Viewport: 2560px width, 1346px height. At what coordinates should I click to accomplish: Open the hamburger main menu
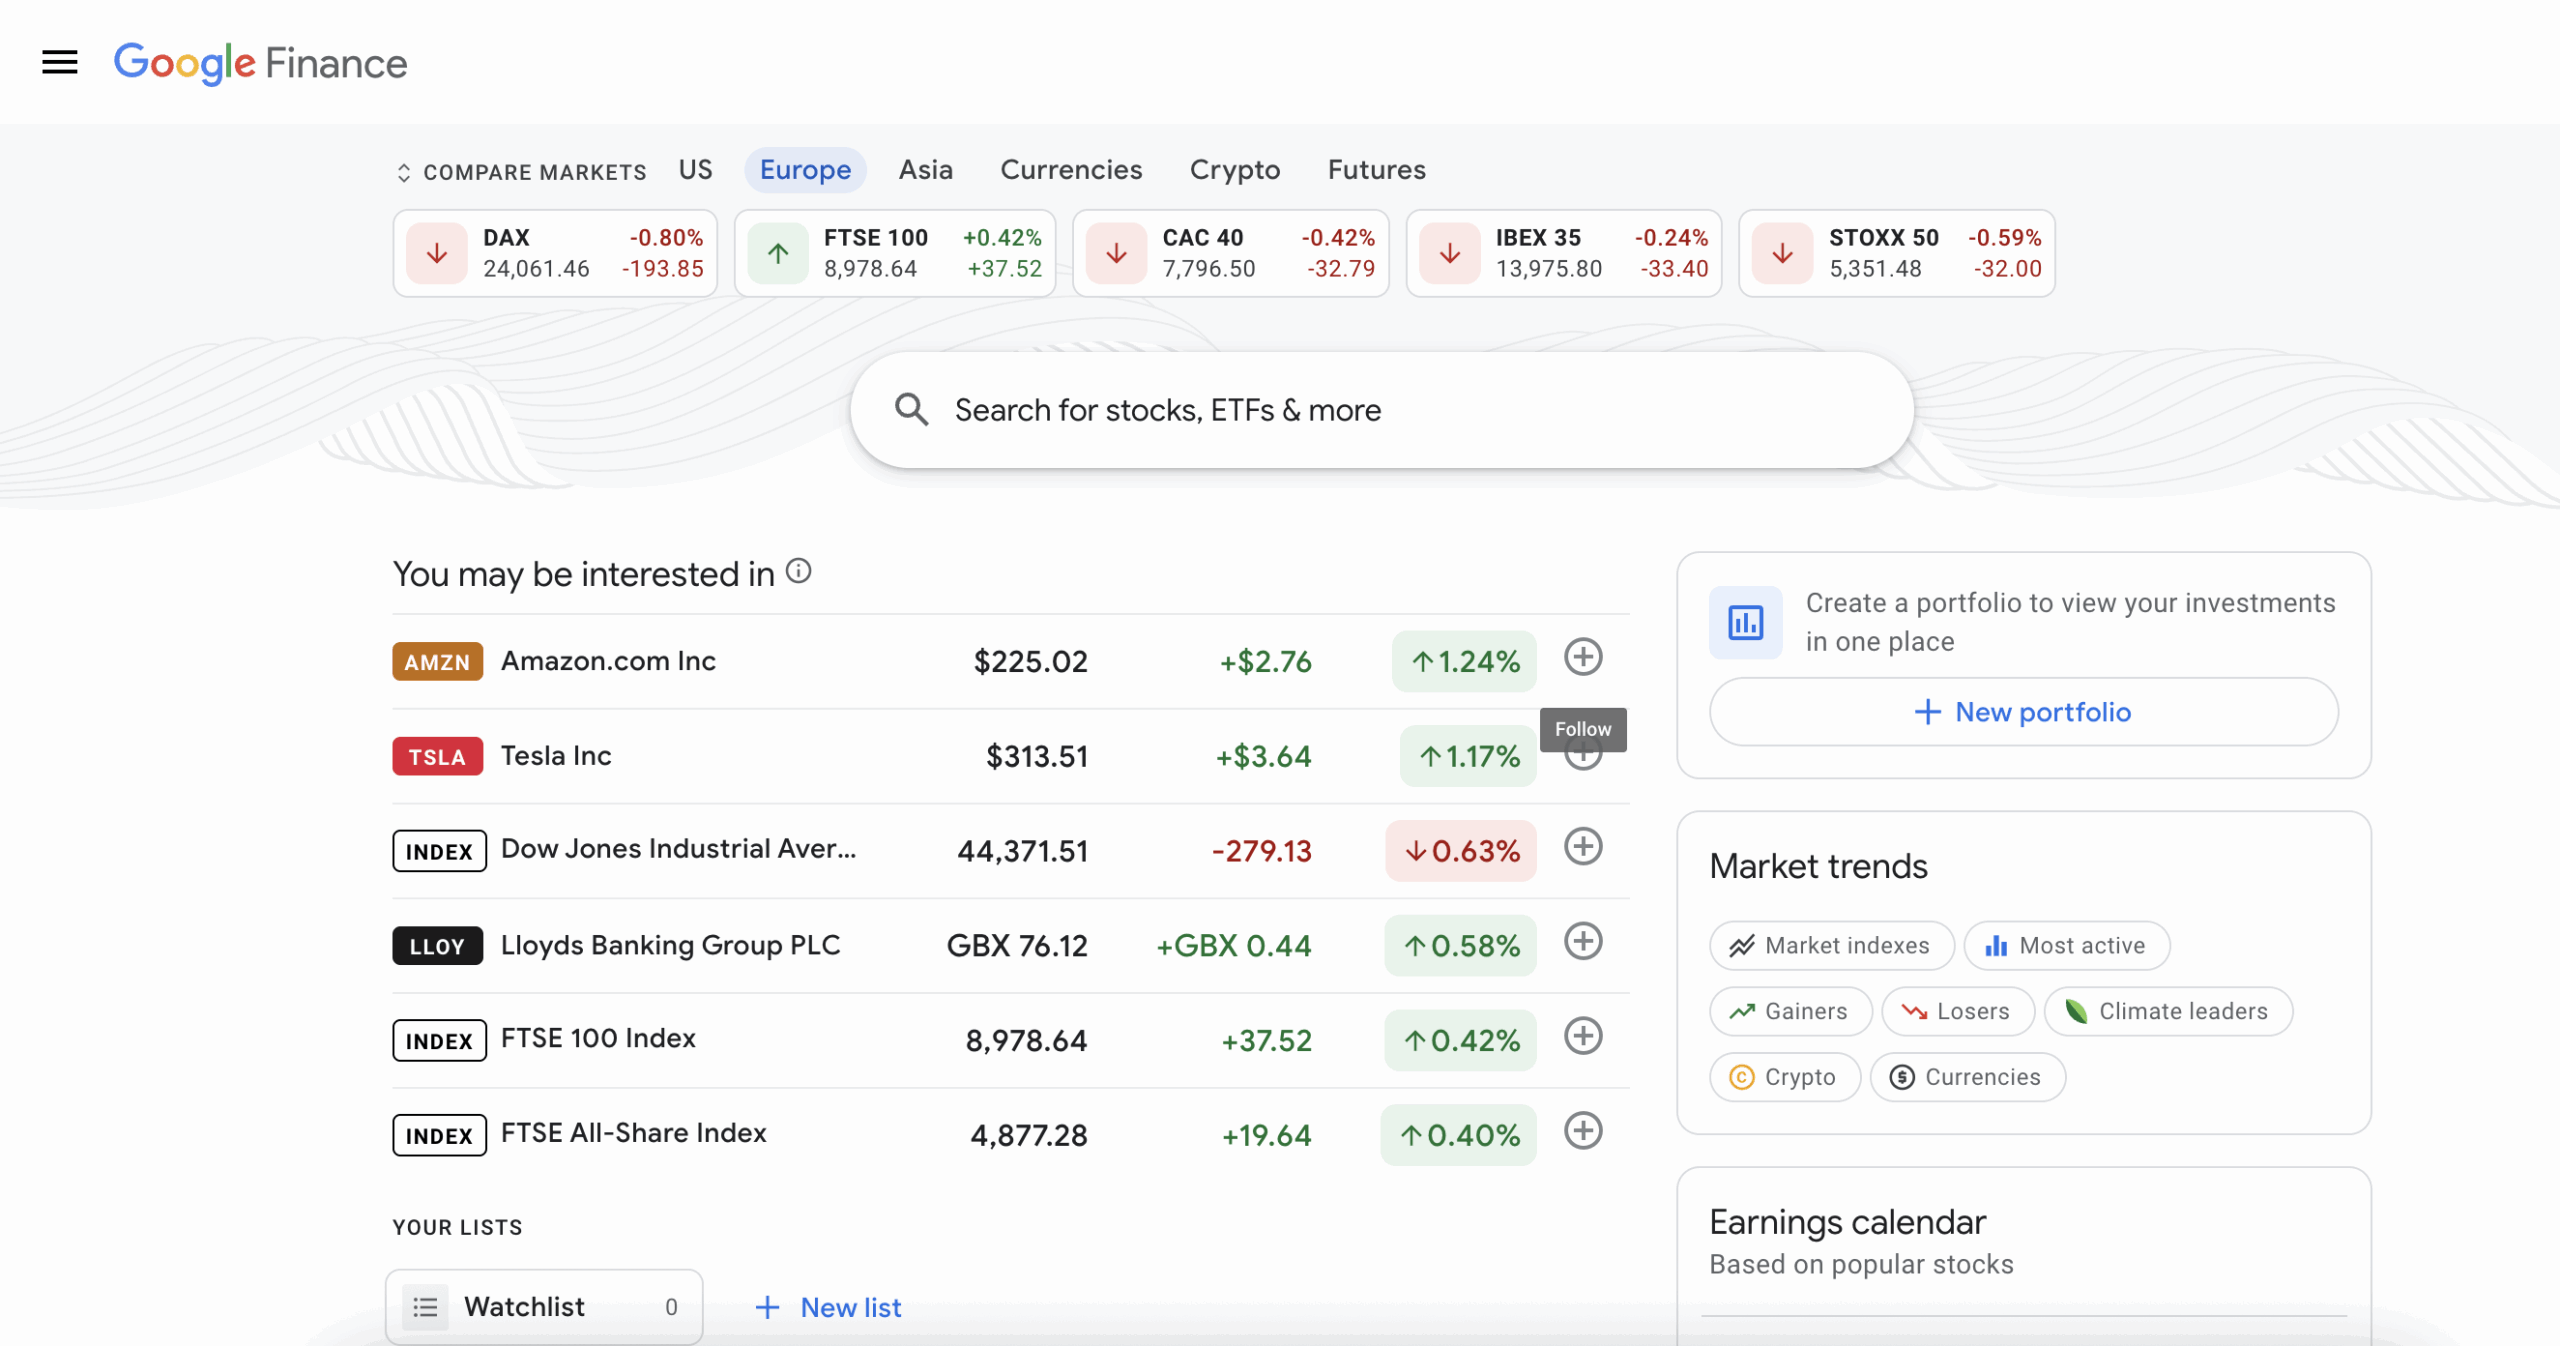60,63
